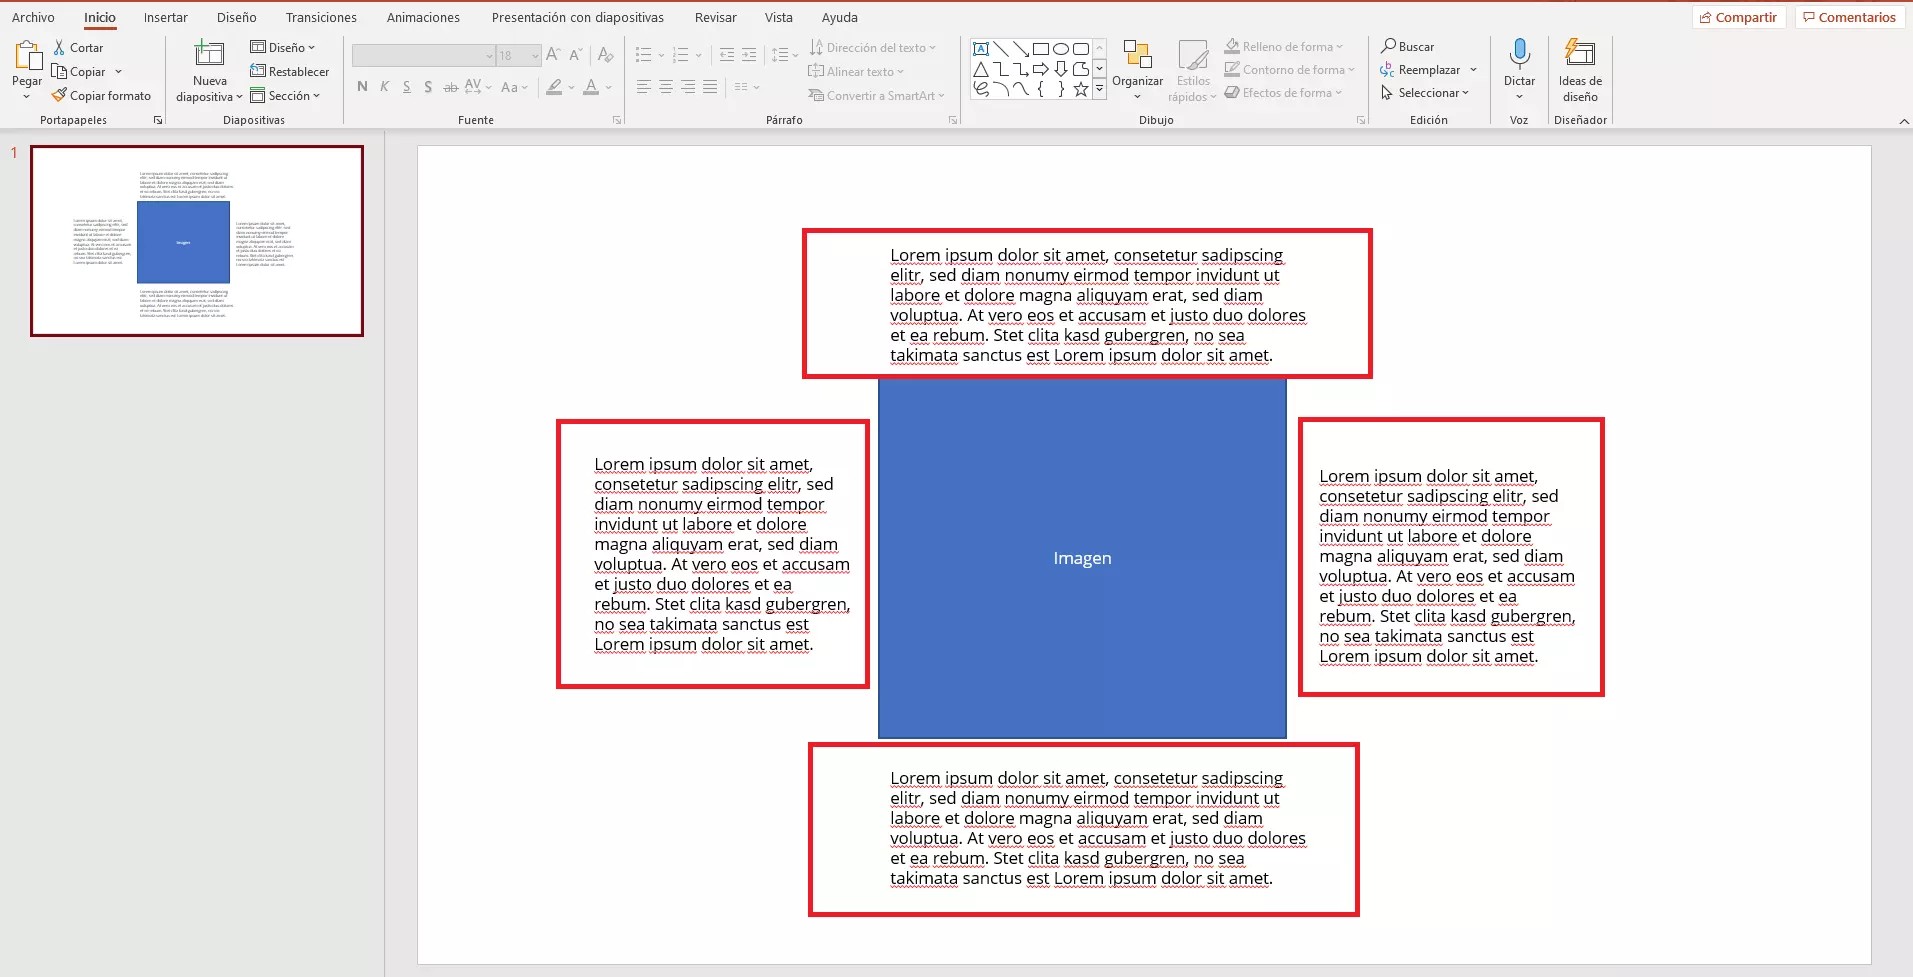Image resolution: width=1913 pixels, height=977 pixels.
Task: Open the Copiar dropdown arrow
Action: 118,71
